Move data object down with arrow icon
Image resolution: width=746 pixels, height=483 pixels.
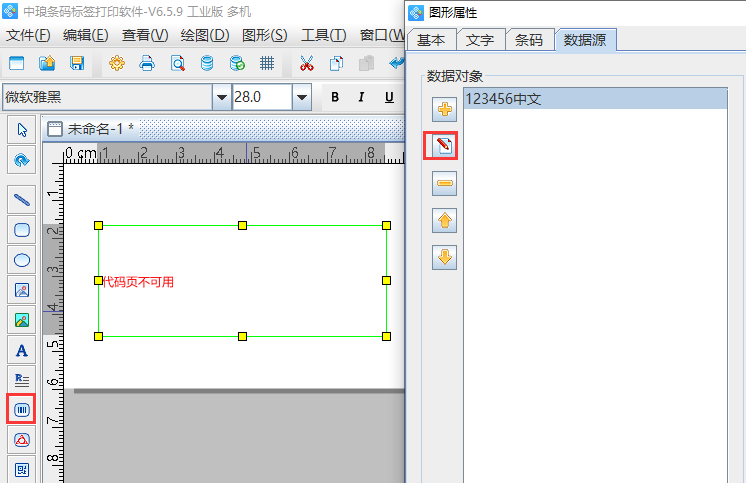click(445, 257)
